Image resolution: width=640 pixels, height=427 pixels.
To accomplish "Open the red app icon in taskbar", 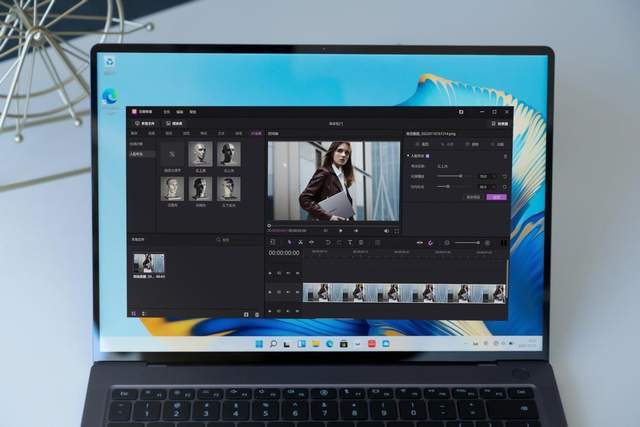I will click(372, 344).
